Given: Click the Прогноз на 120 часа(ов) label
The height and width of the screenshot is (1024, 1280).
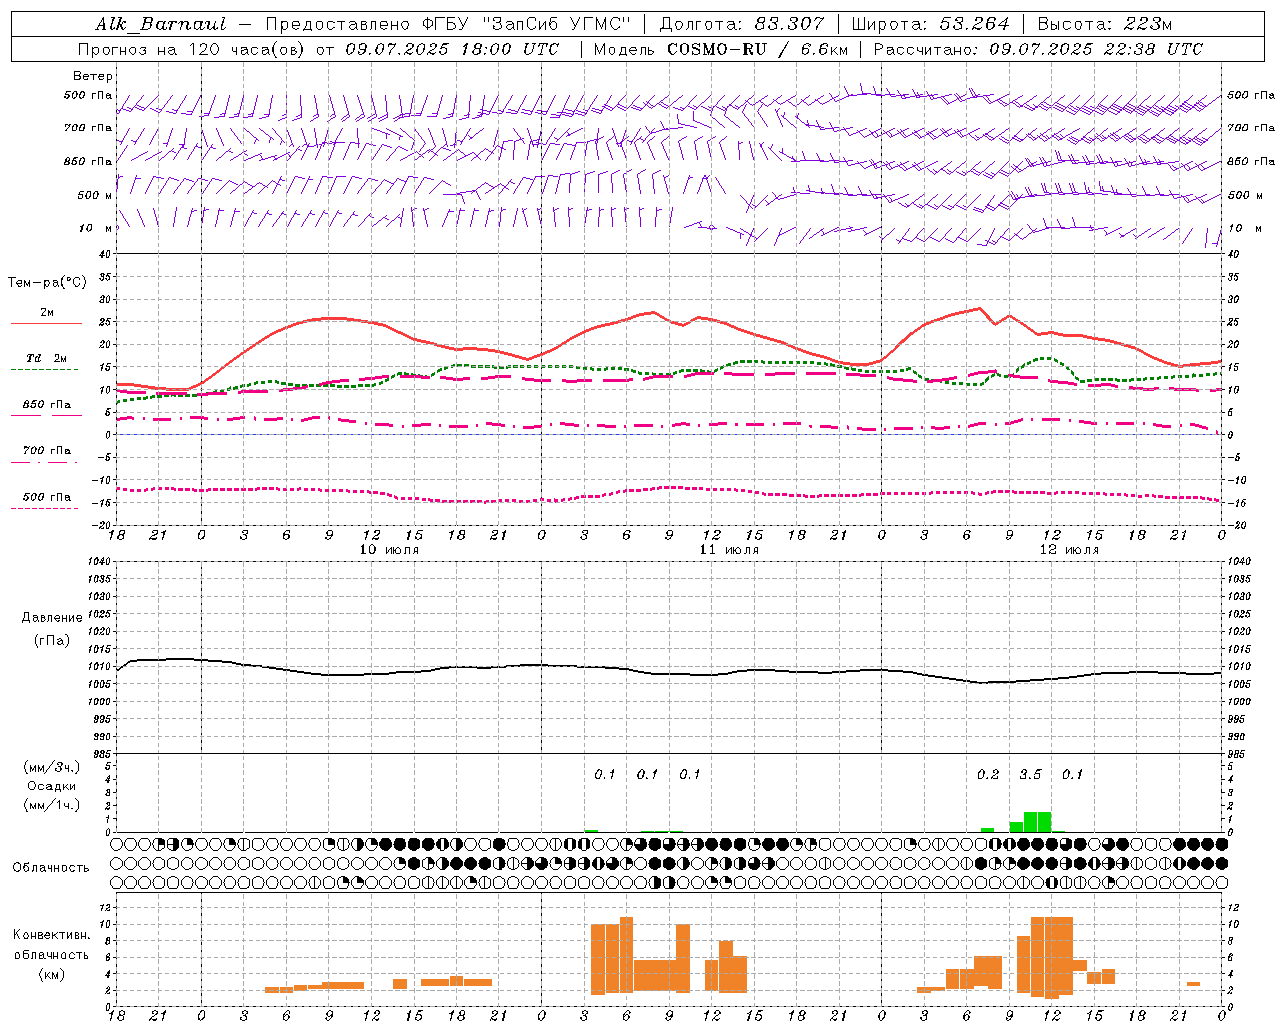Looking at the screenshot, I should [x=192, y=49].
